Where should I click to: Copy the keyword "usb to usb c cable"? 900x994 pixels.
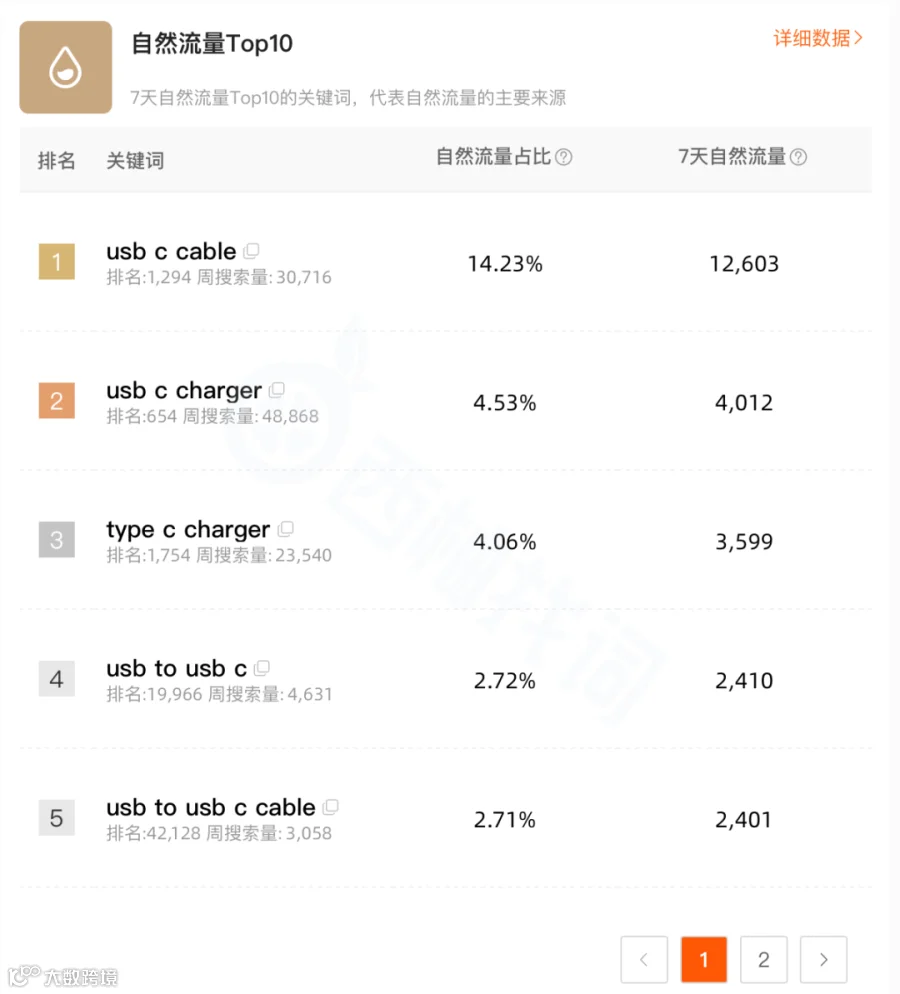[330, 807]
